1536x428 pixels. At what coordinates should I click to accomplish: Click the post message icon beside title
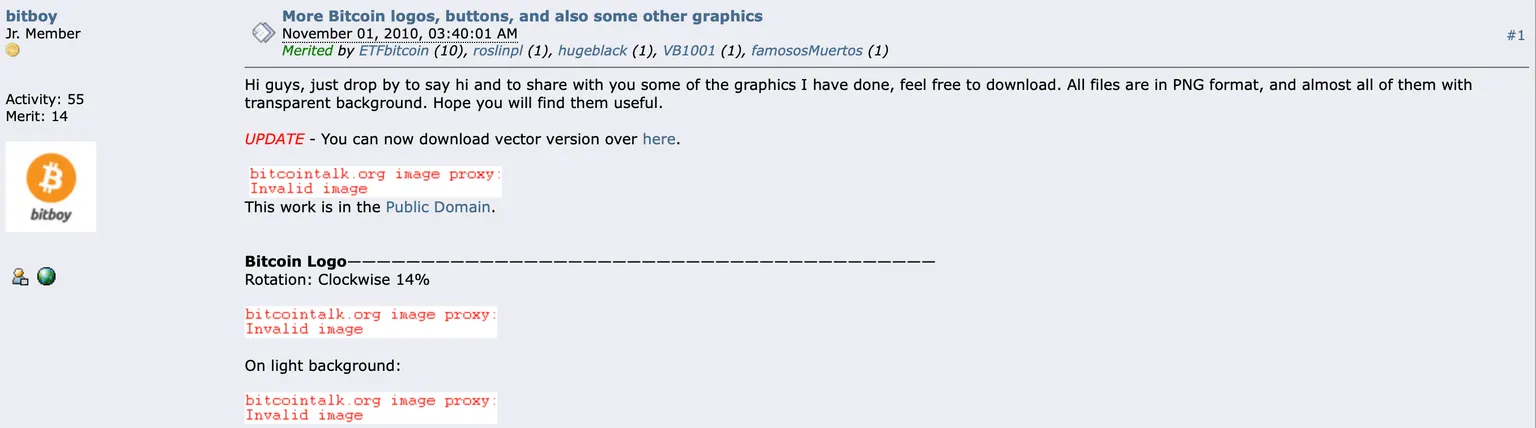pyautogui.click(x=262, y=33)
